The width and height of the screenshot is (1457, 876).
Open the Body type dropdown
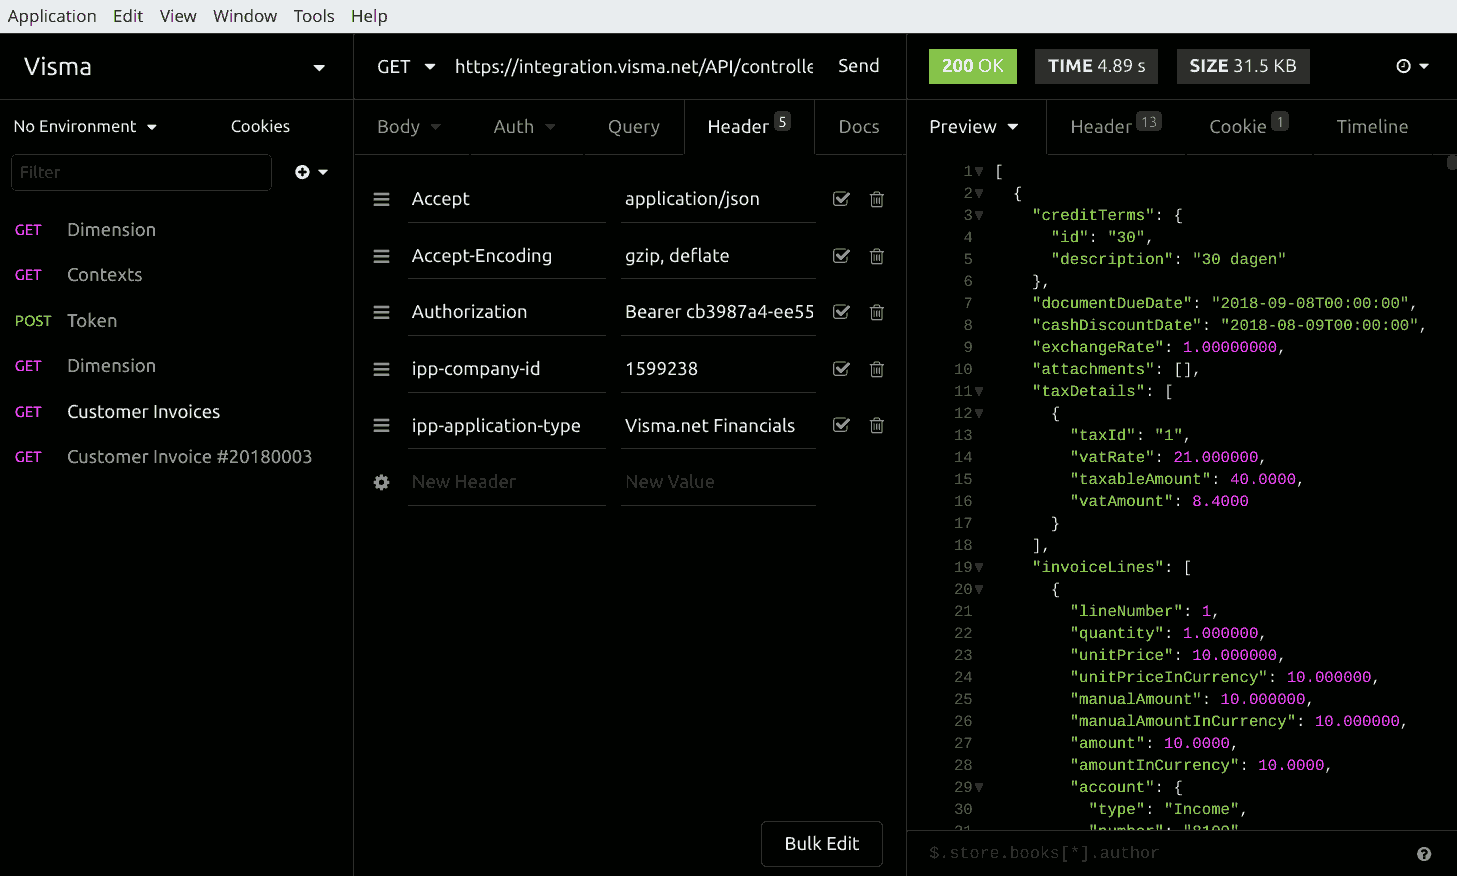(x=409, y=127)
